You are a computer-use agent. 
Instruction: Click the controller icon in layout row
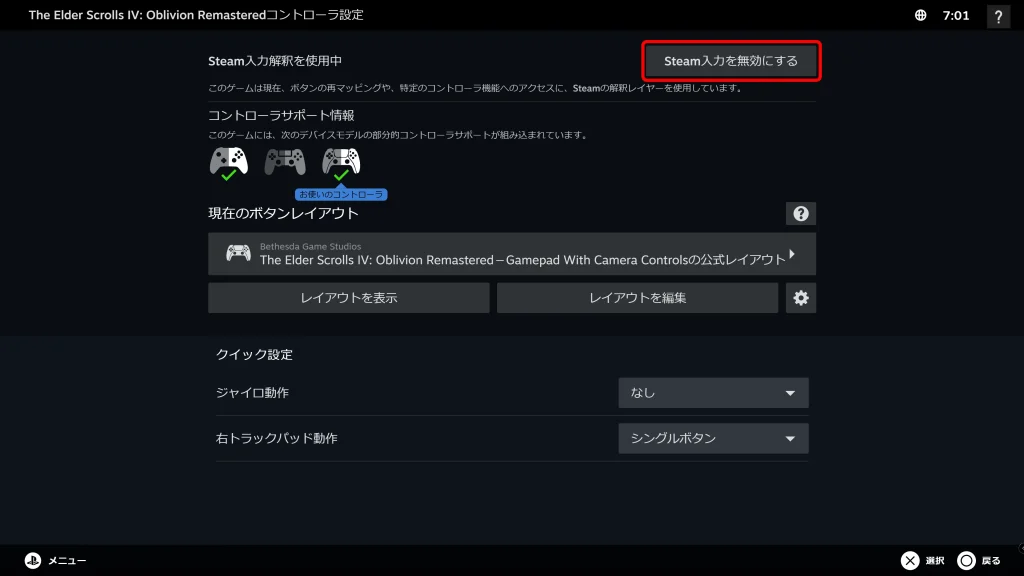(238, 253)
